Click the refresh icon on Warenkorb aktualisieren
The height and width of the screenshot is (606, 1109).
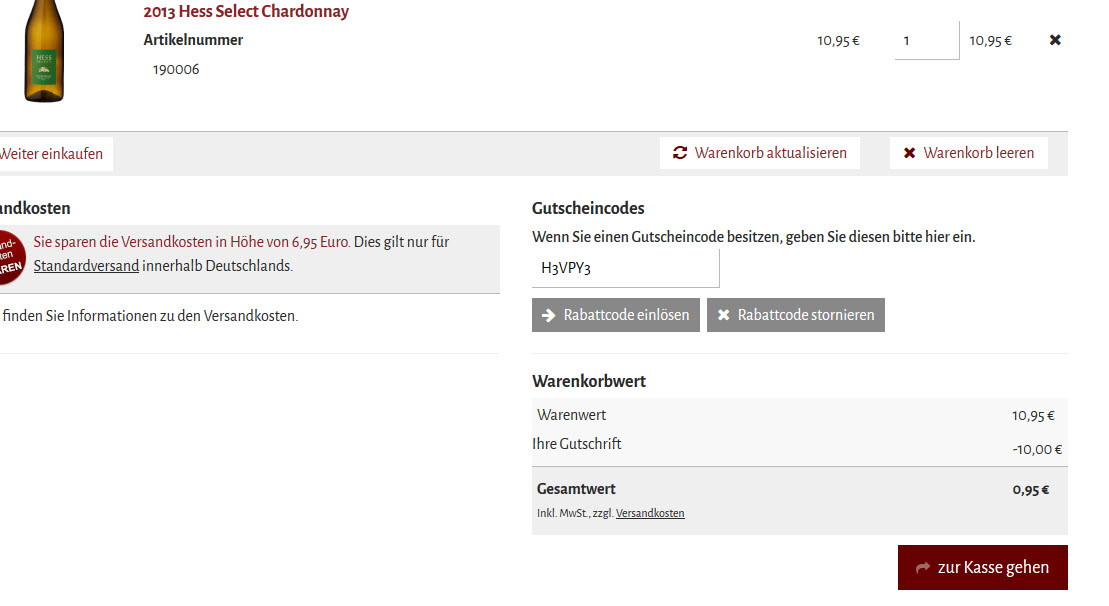tap(680, 153)
